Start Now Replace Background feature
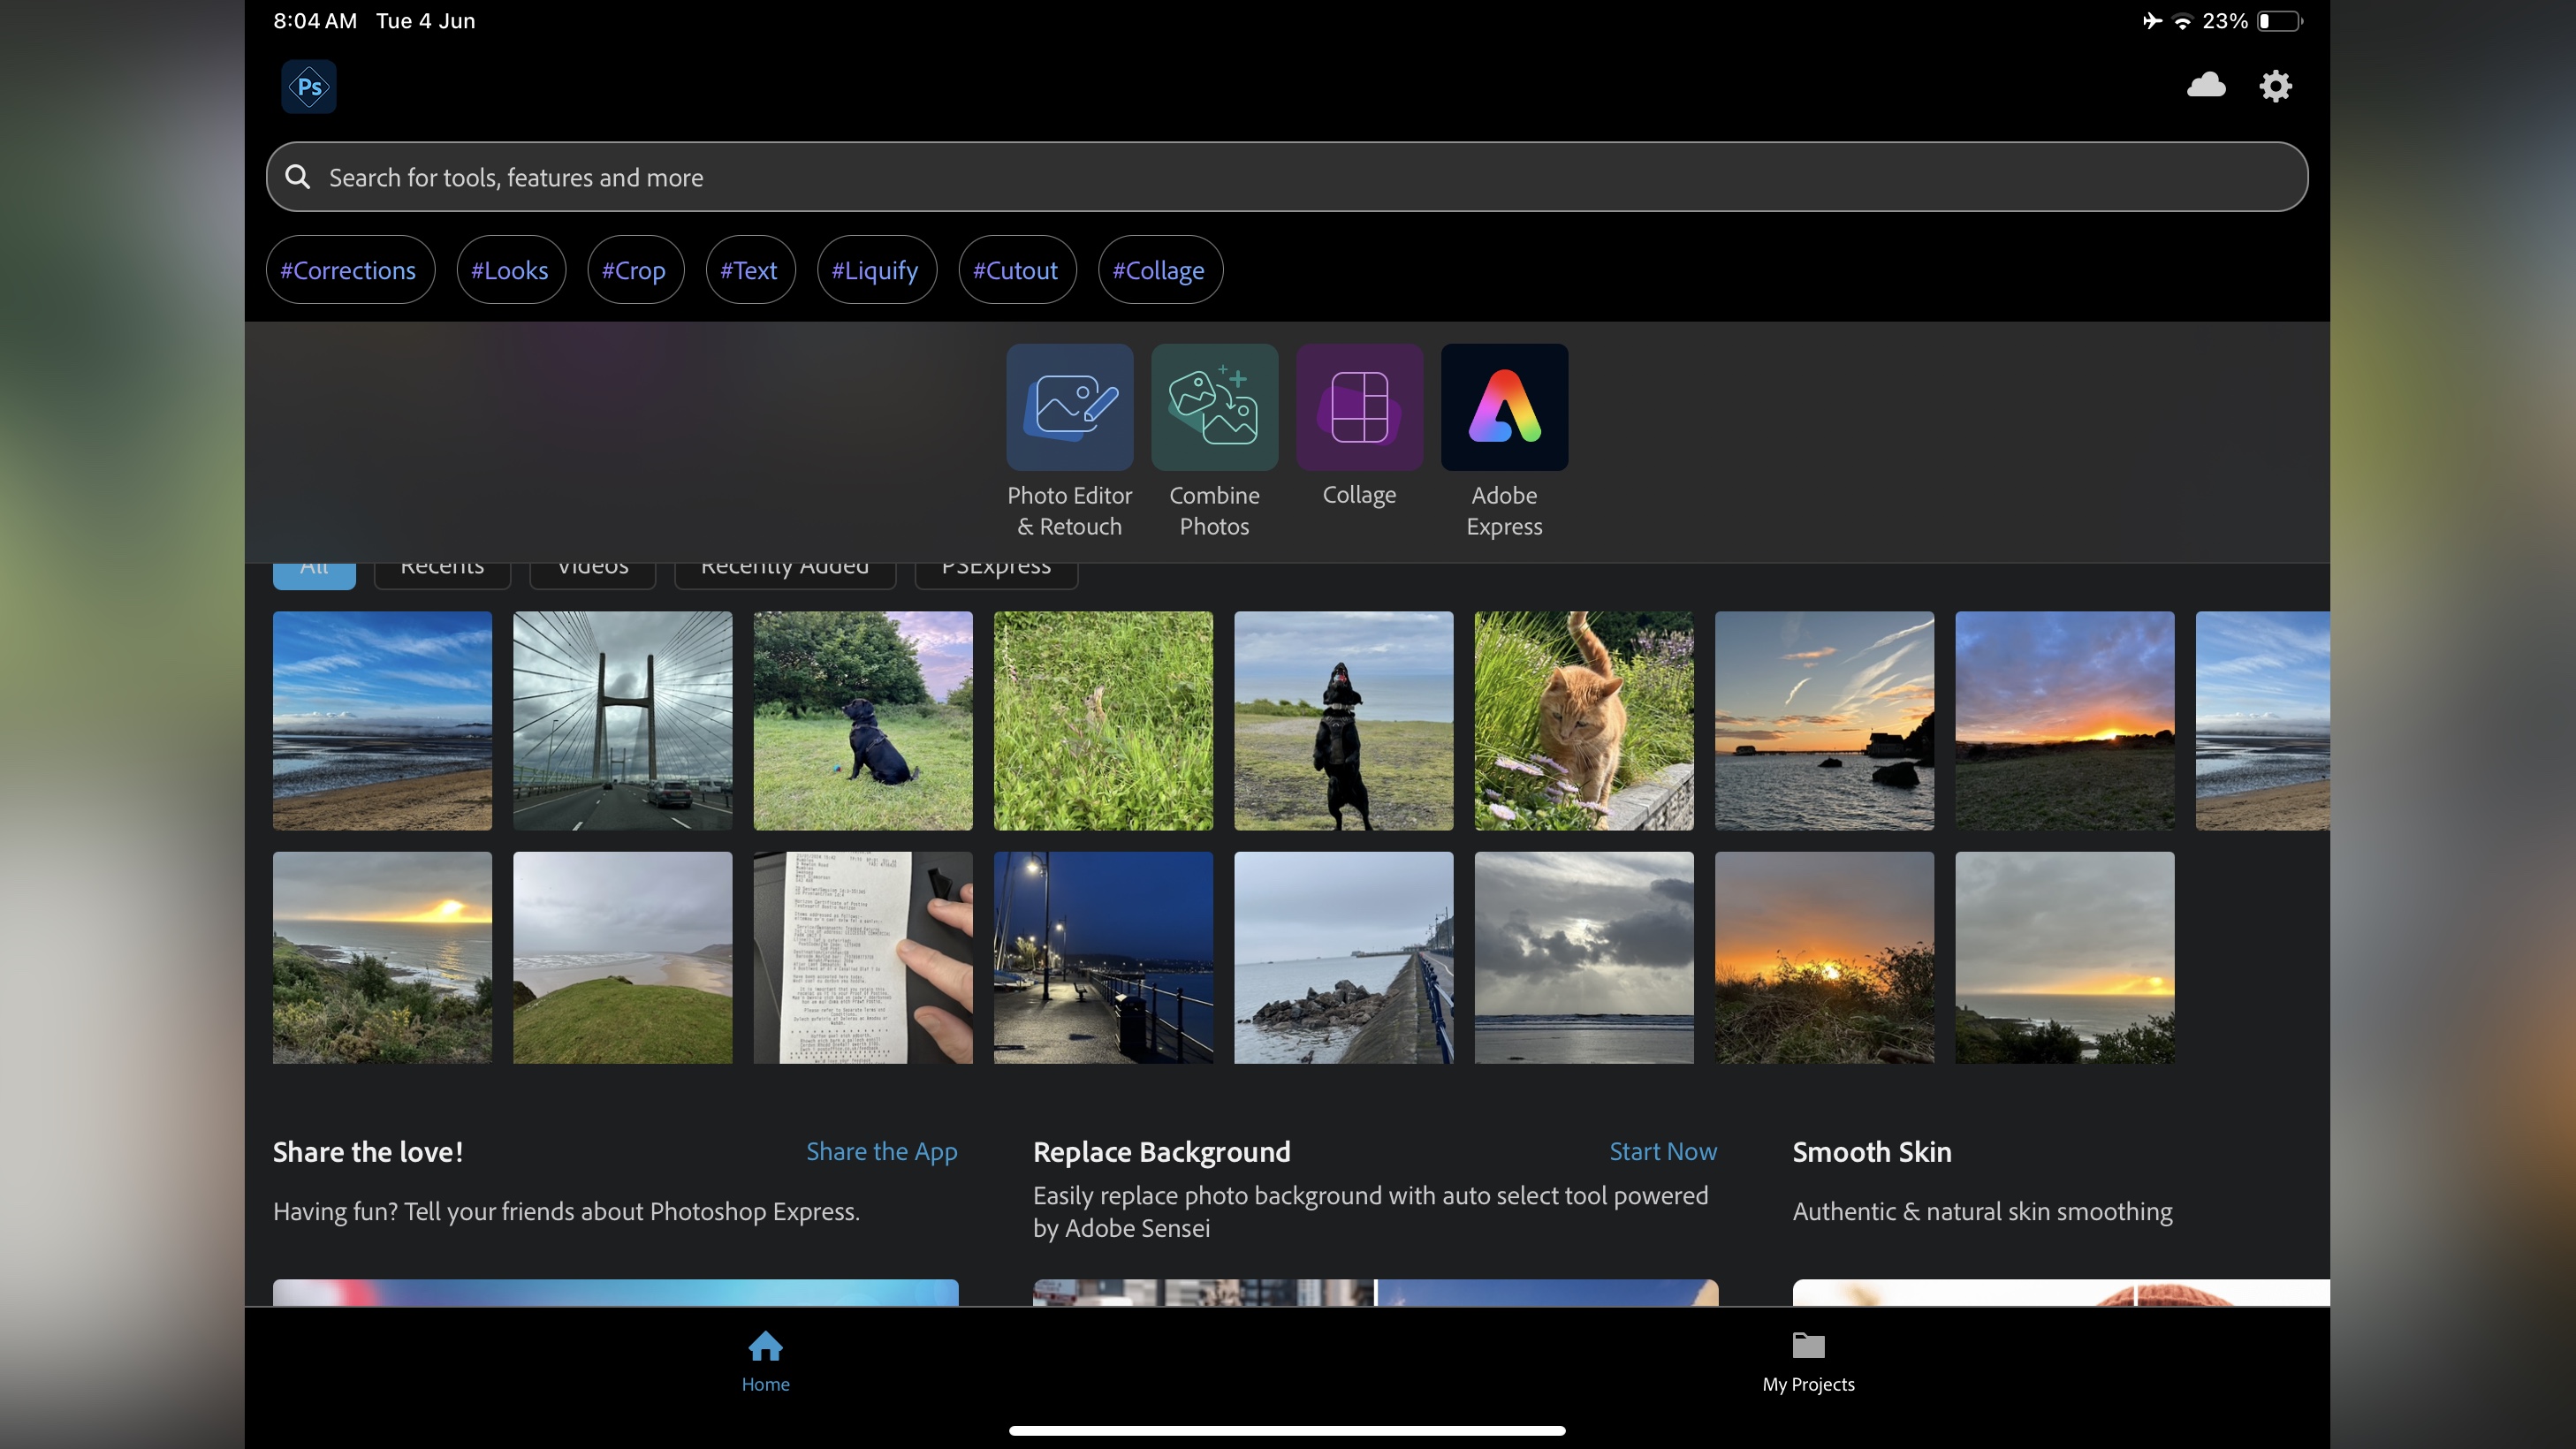Viewport: 2576px width, 1449px height. [1663, 1150]
